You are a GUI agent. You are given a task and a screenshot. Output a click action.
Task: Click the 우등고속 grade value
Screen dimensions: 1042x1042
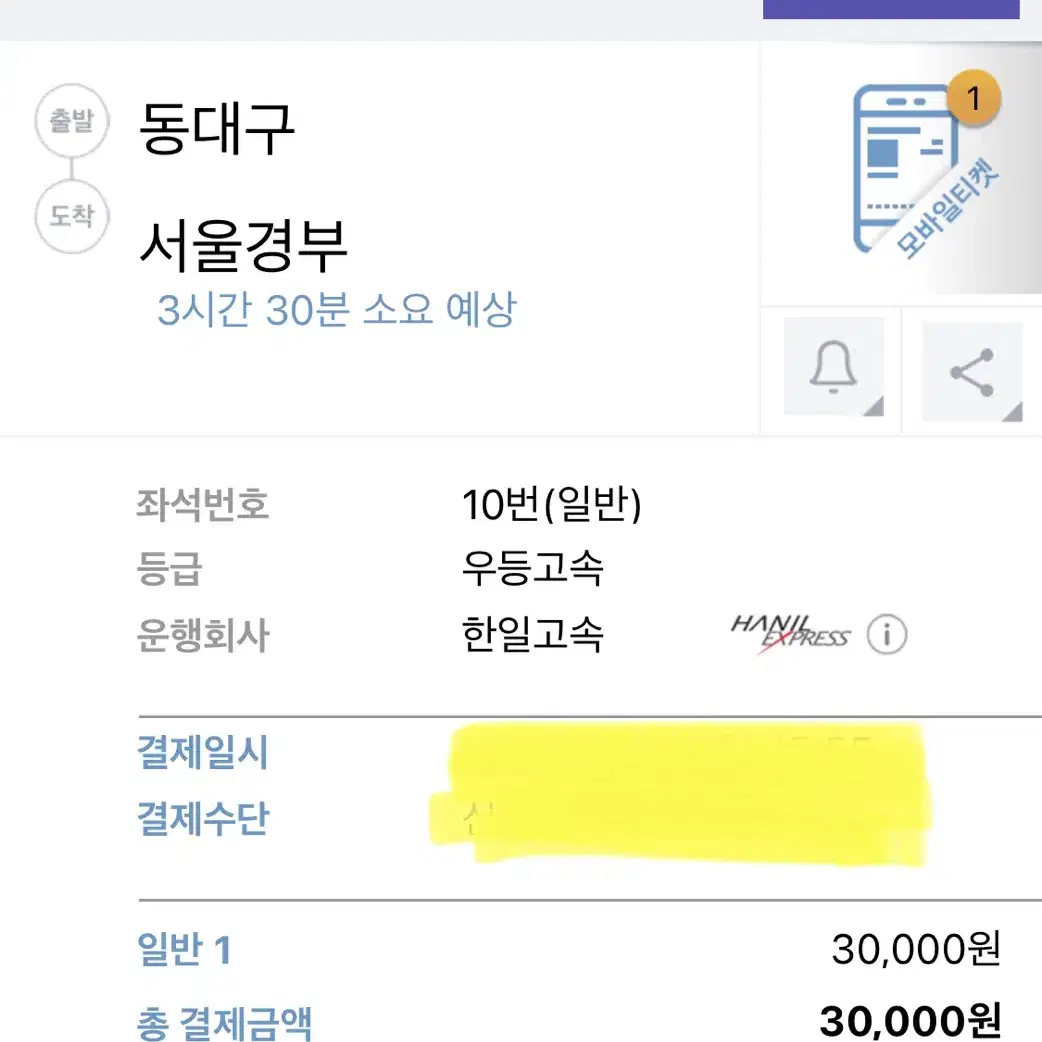[533, 568]
